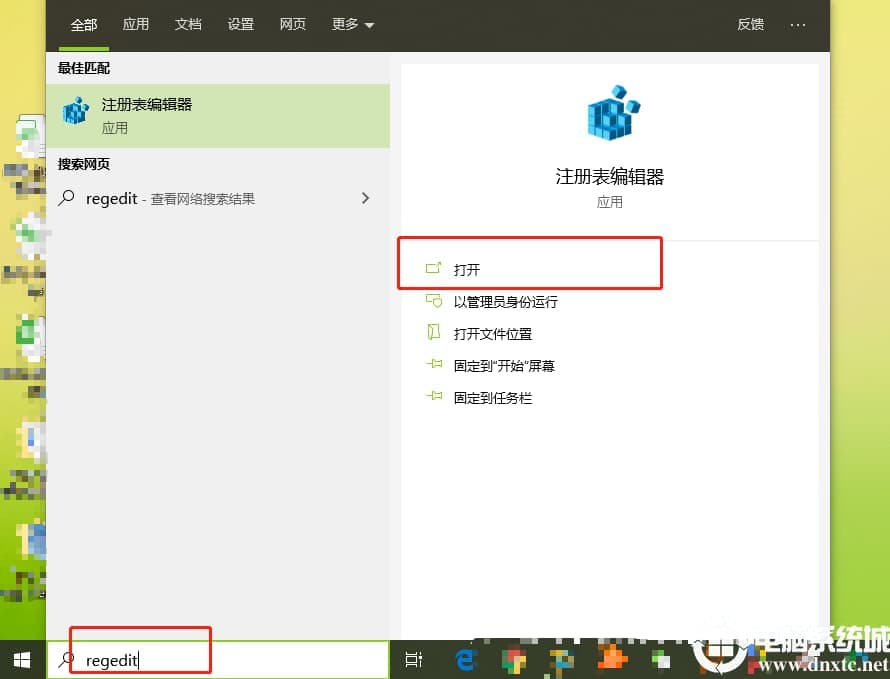Select the 全部 search tab
Screen dimensions: 890x679
click(84, 24)
